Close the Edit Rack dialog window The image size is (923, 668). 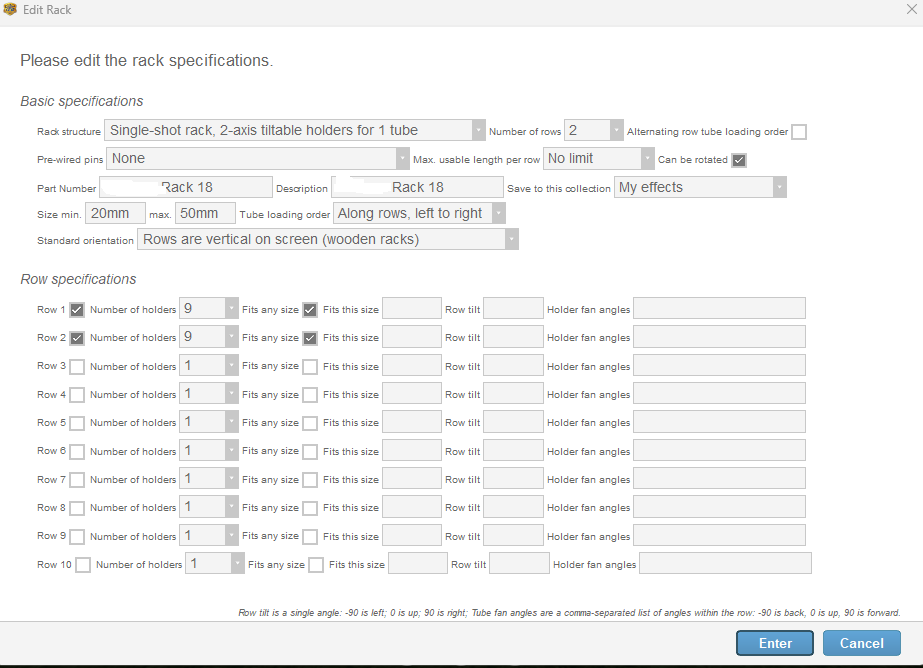(906, 10)
